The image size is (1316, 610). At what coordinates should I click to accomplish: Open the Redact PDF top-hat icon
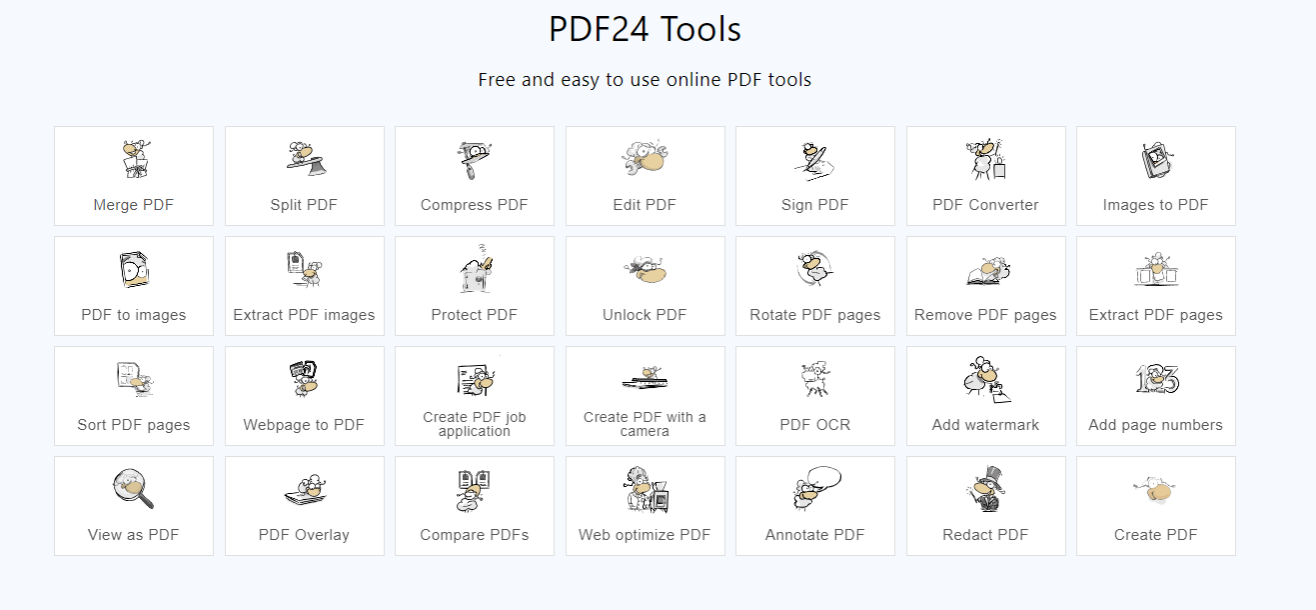(x=986, y=489)
